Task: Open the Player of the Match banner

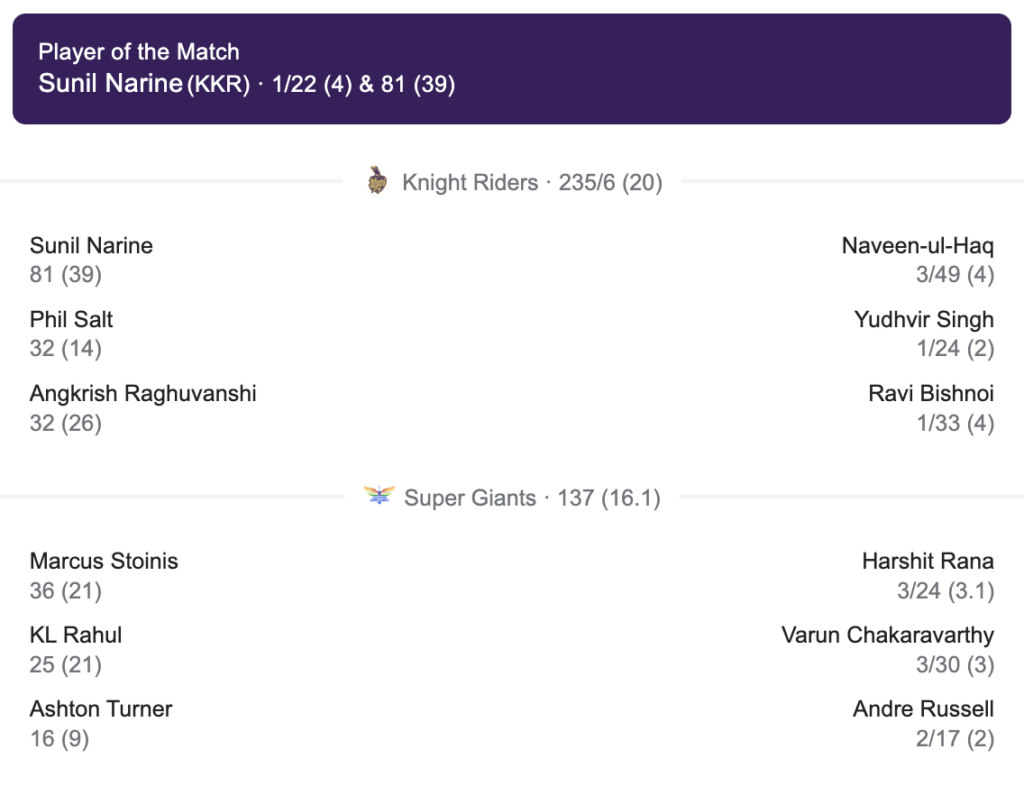Action: pos(511,68)
